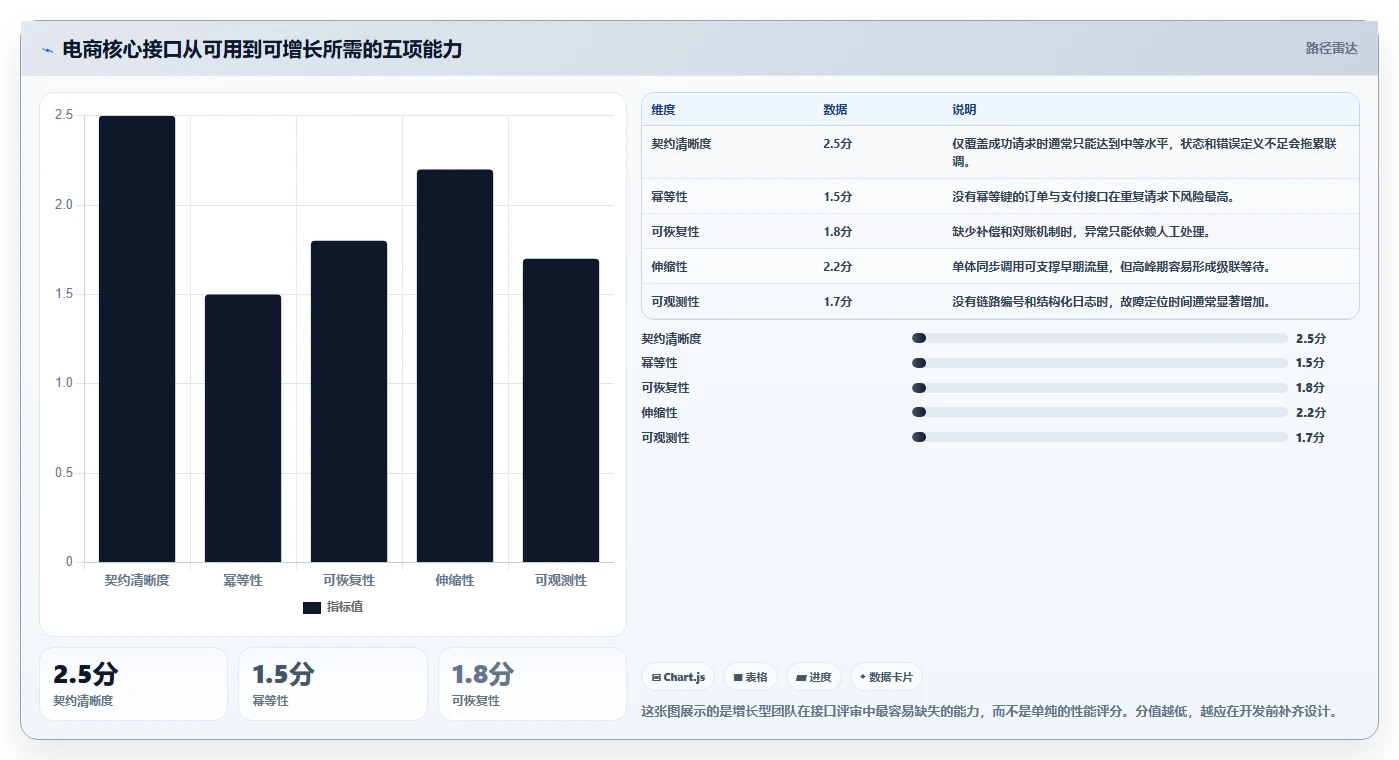Click the description starting 单体同步调用

[1111, 267]
